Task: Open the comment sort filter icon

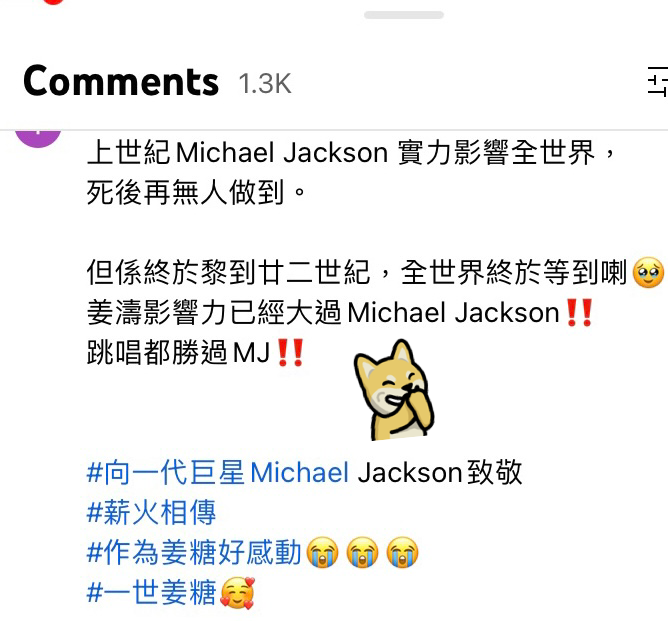Action: pos(658,82)
